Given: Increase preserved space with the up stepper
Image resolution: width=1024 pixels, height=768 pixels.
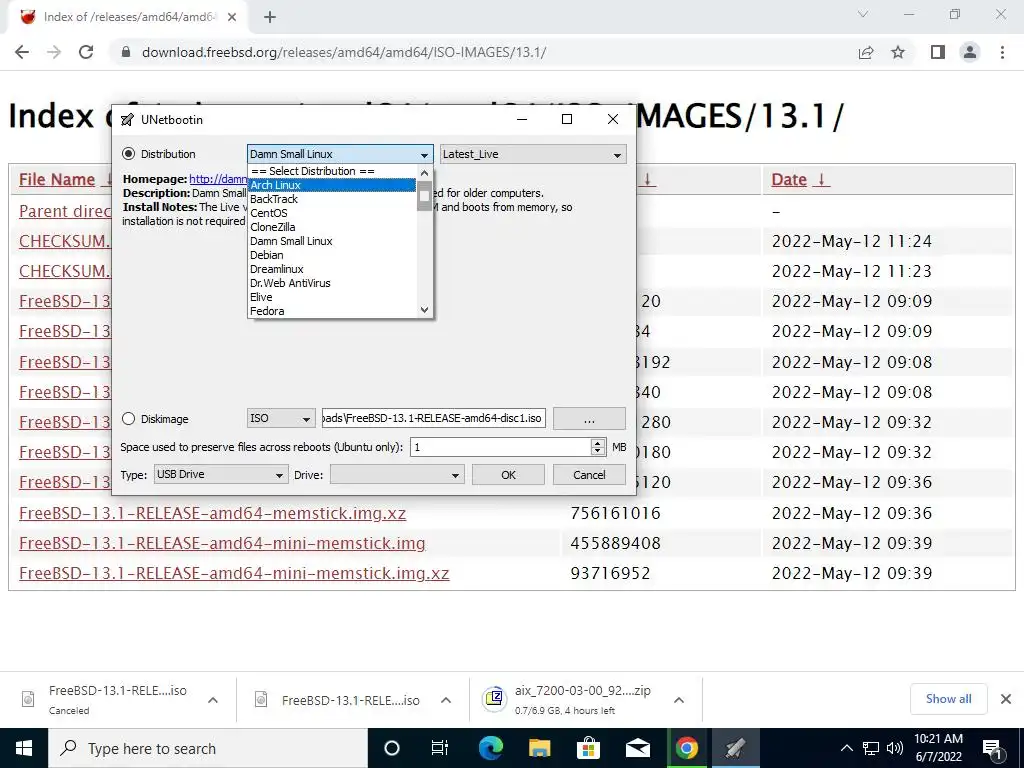Looking at the screenshot, I should tap(598, 443).
